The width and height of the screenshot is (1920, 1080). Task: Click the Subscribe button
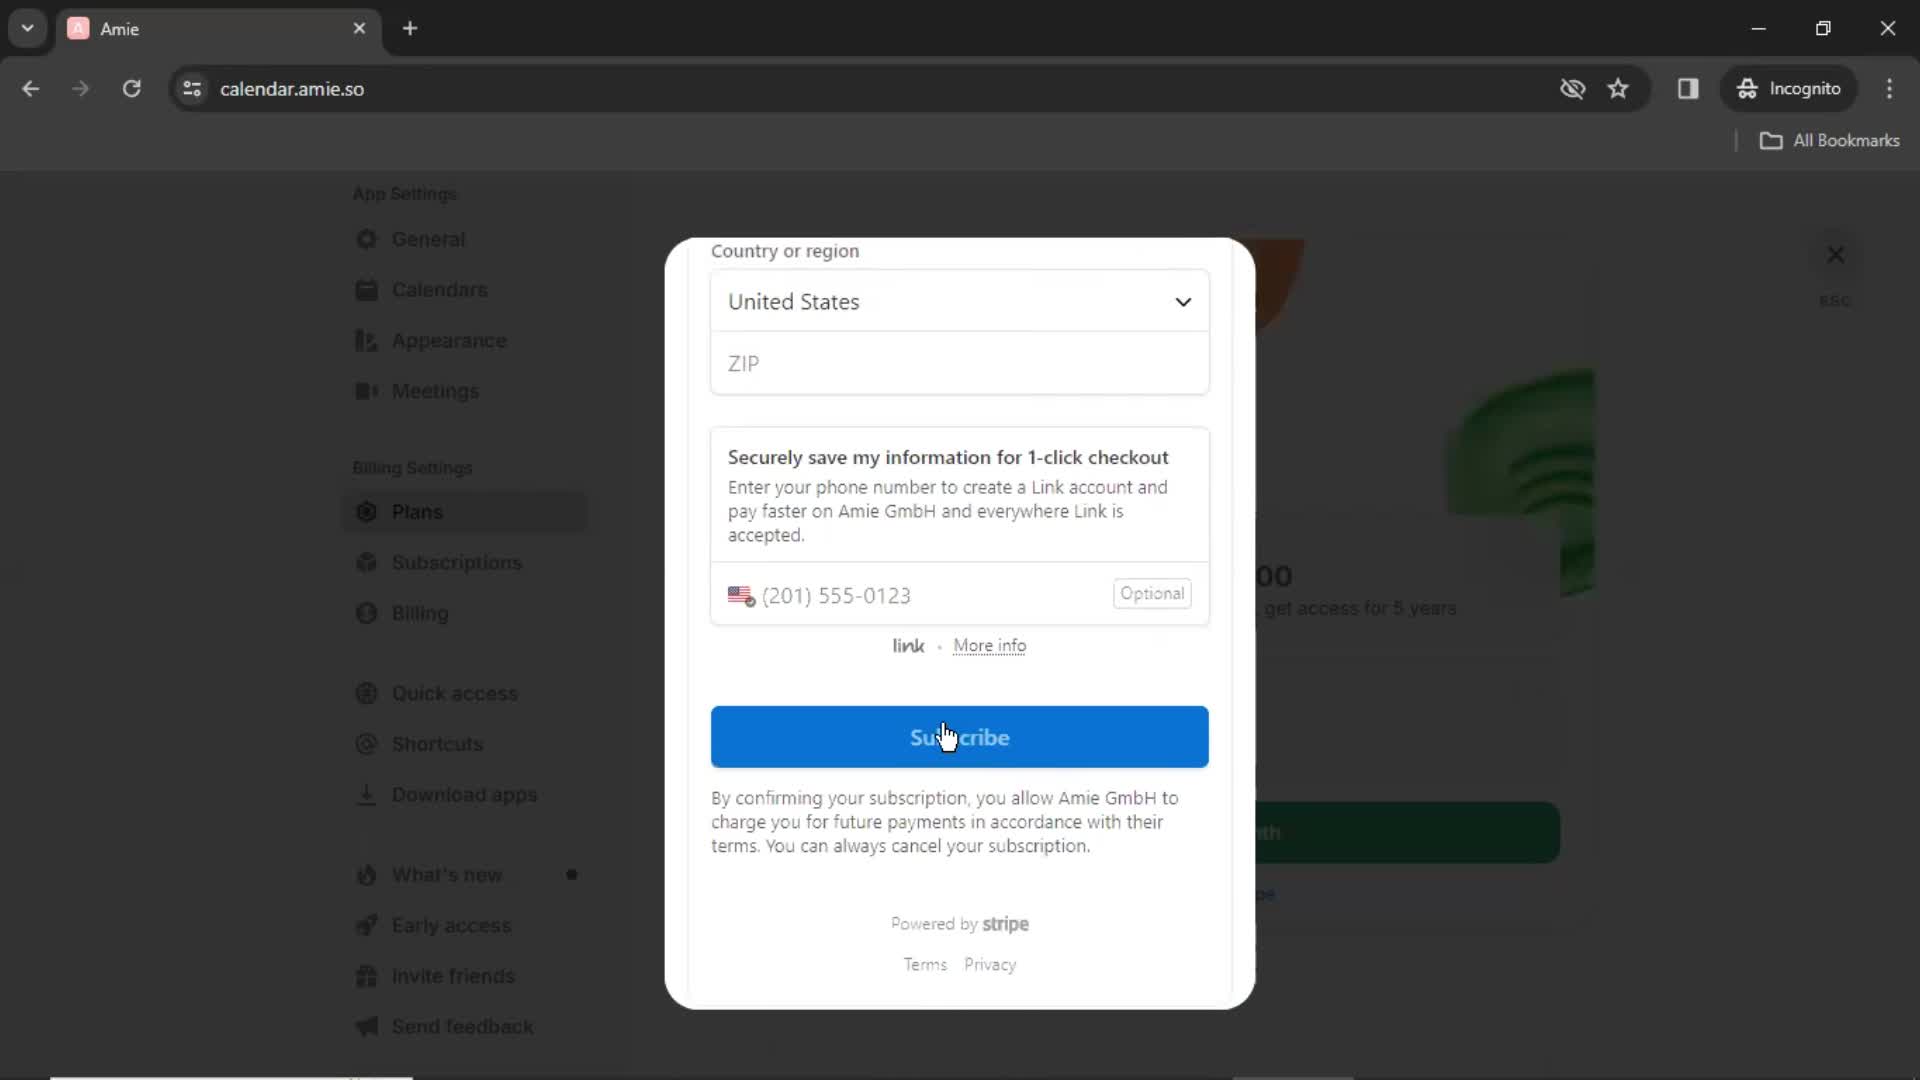pyautogui.click(x=960, y=737)
